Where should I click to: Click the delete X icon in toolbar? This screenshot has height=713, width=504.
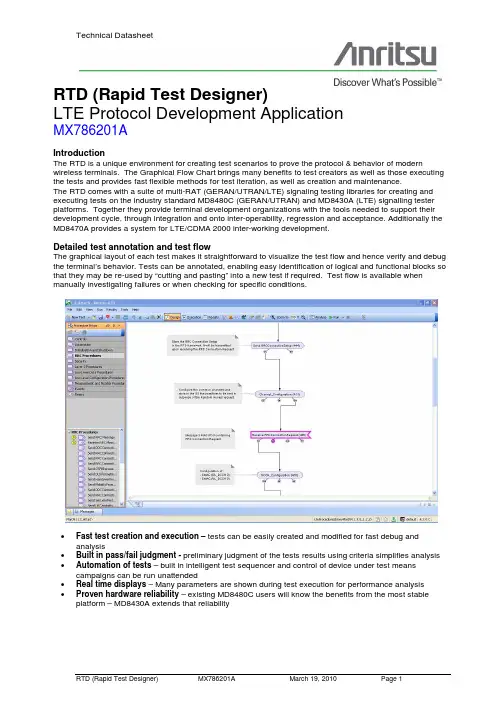coord(158,317)
